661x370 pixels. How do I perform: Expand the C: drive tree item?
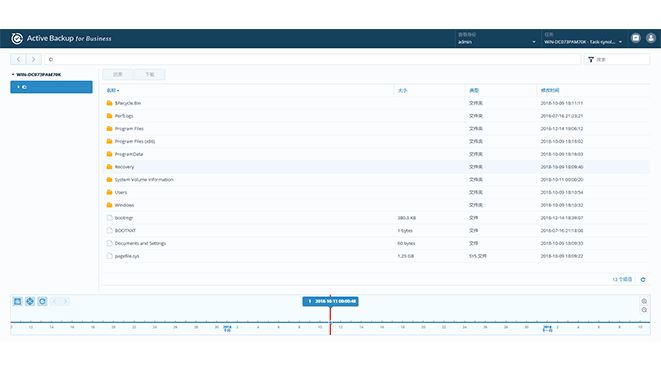18,87
